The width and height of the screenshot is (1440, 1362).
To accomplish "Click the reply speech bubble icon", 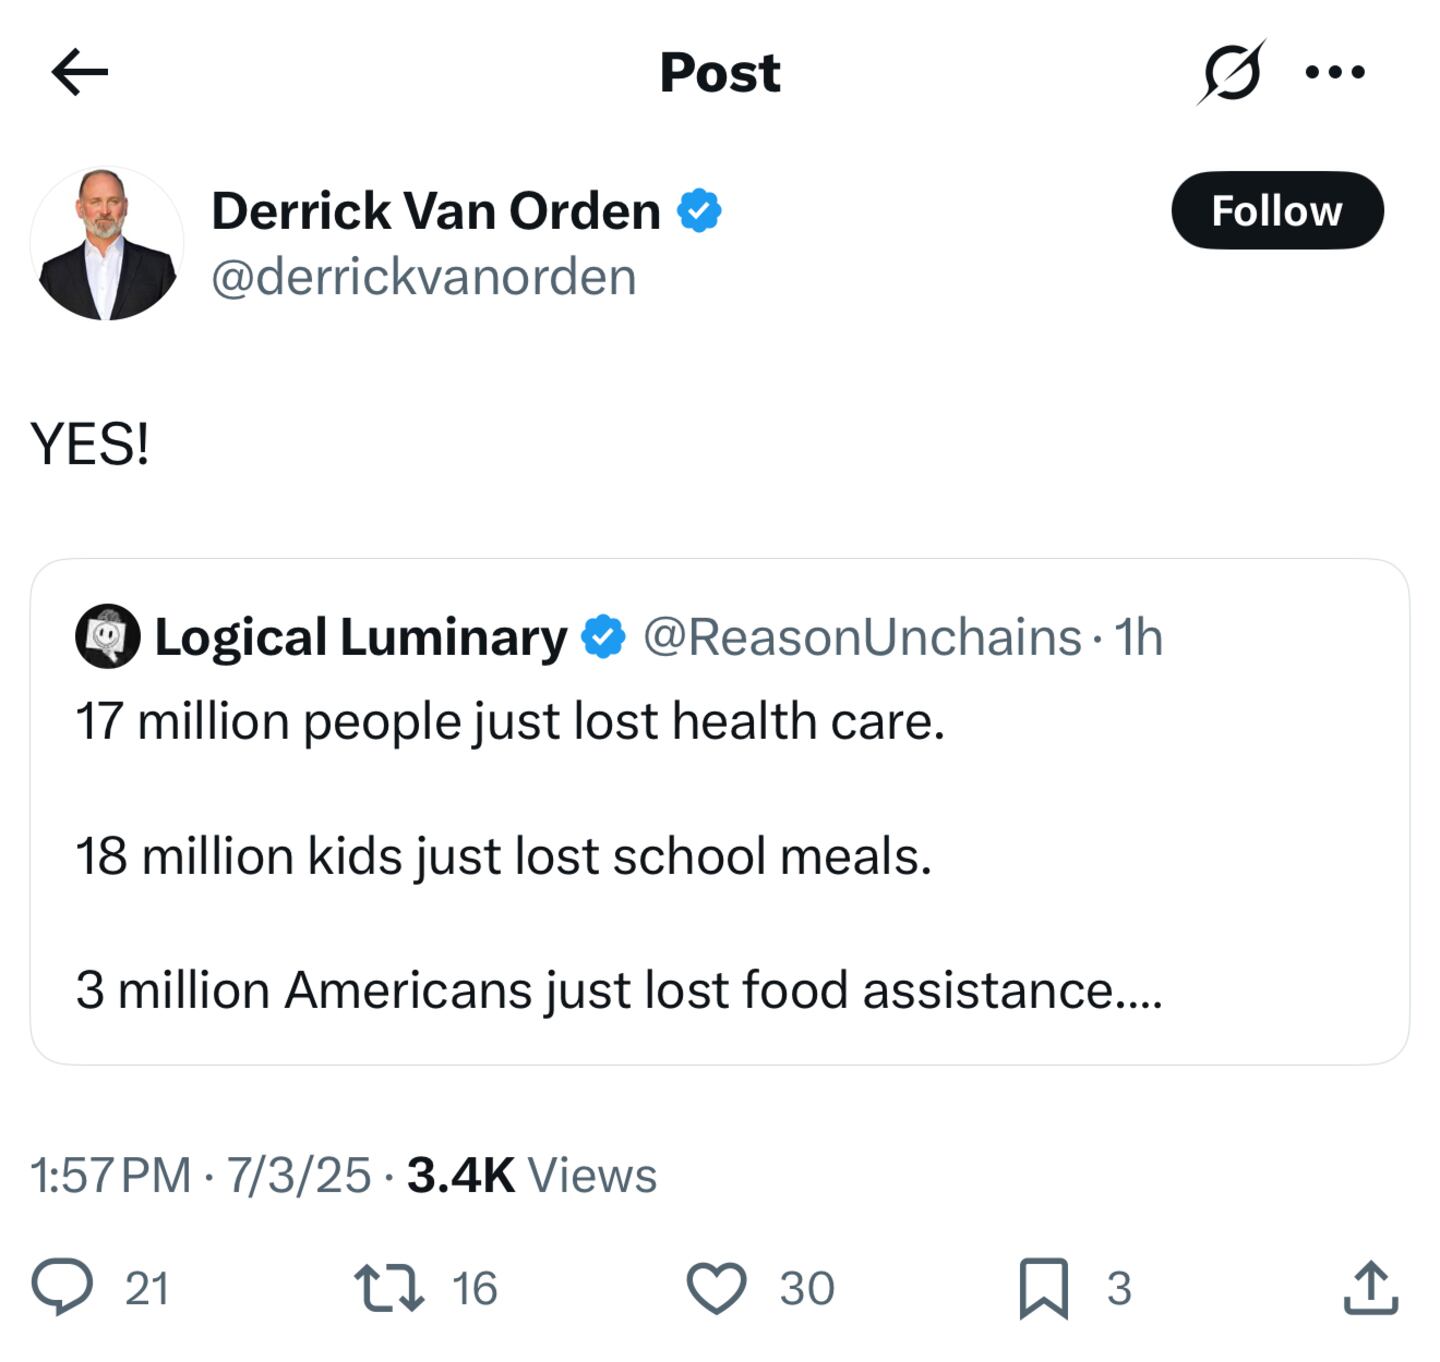I will click(62, 1286).
